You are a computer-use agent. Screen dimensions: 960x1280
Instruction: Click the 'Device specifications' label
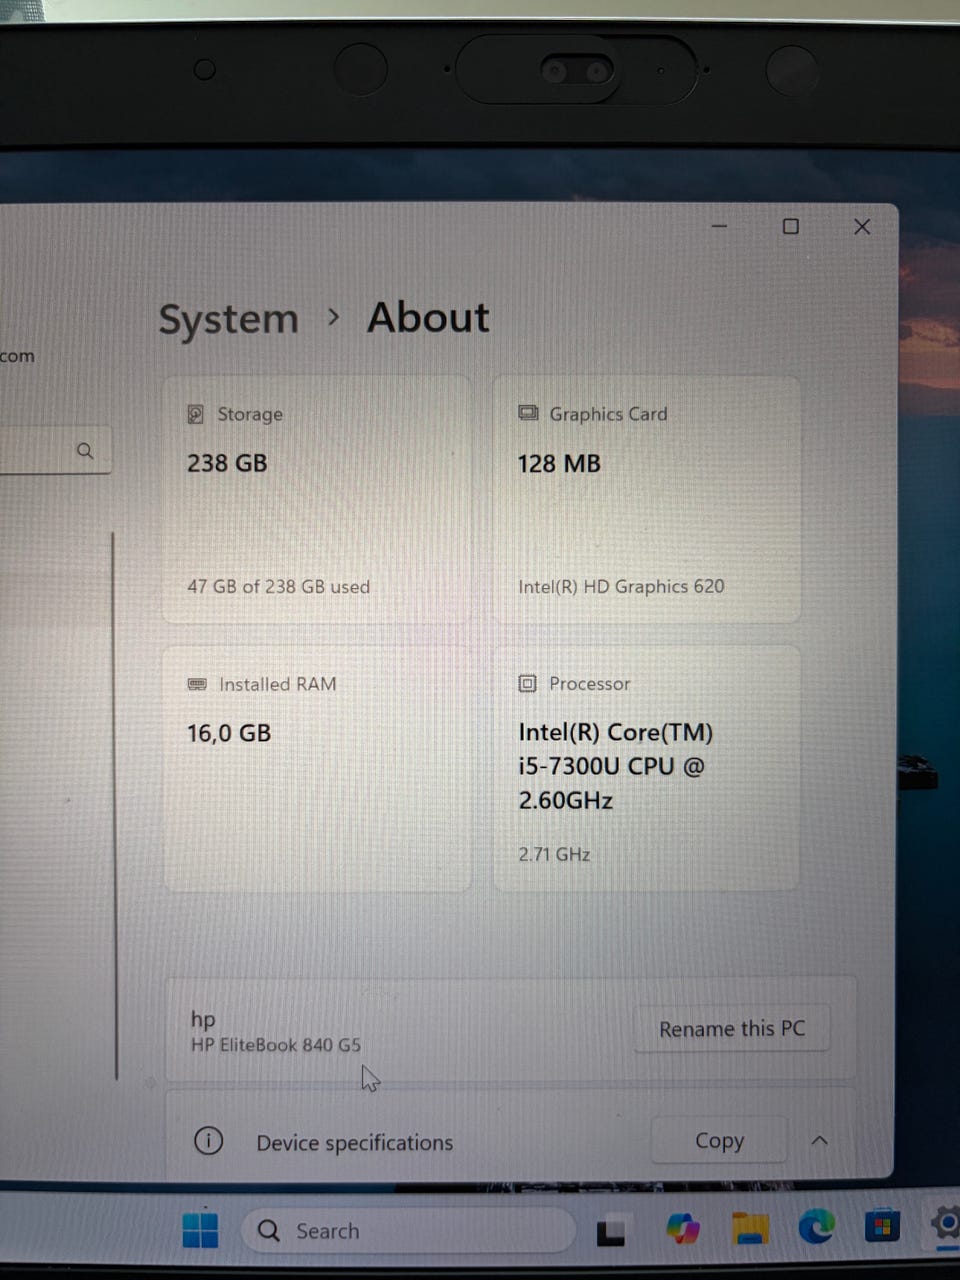[x=355, y=1142]
